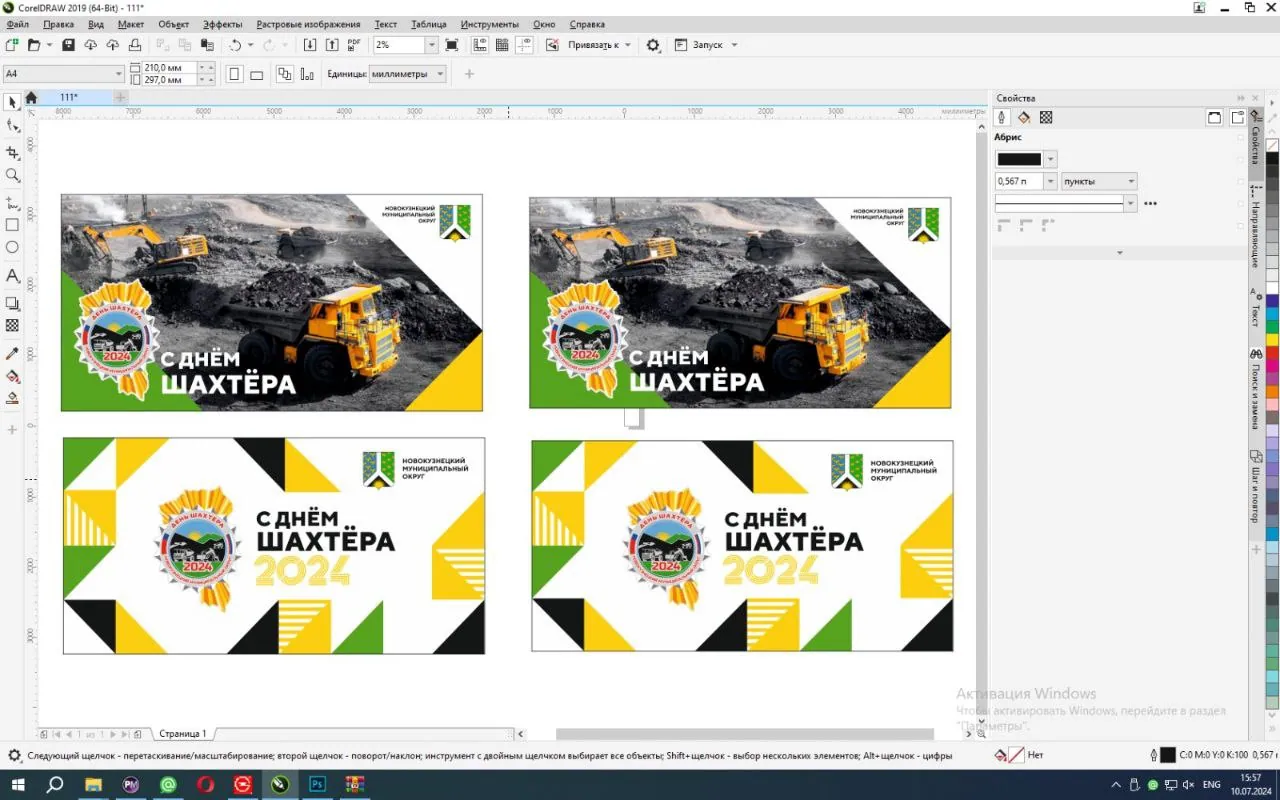This screenshot has width=1280, height=800.
Task: Select the Zoom magnifier tool
Action: [12, 175]
